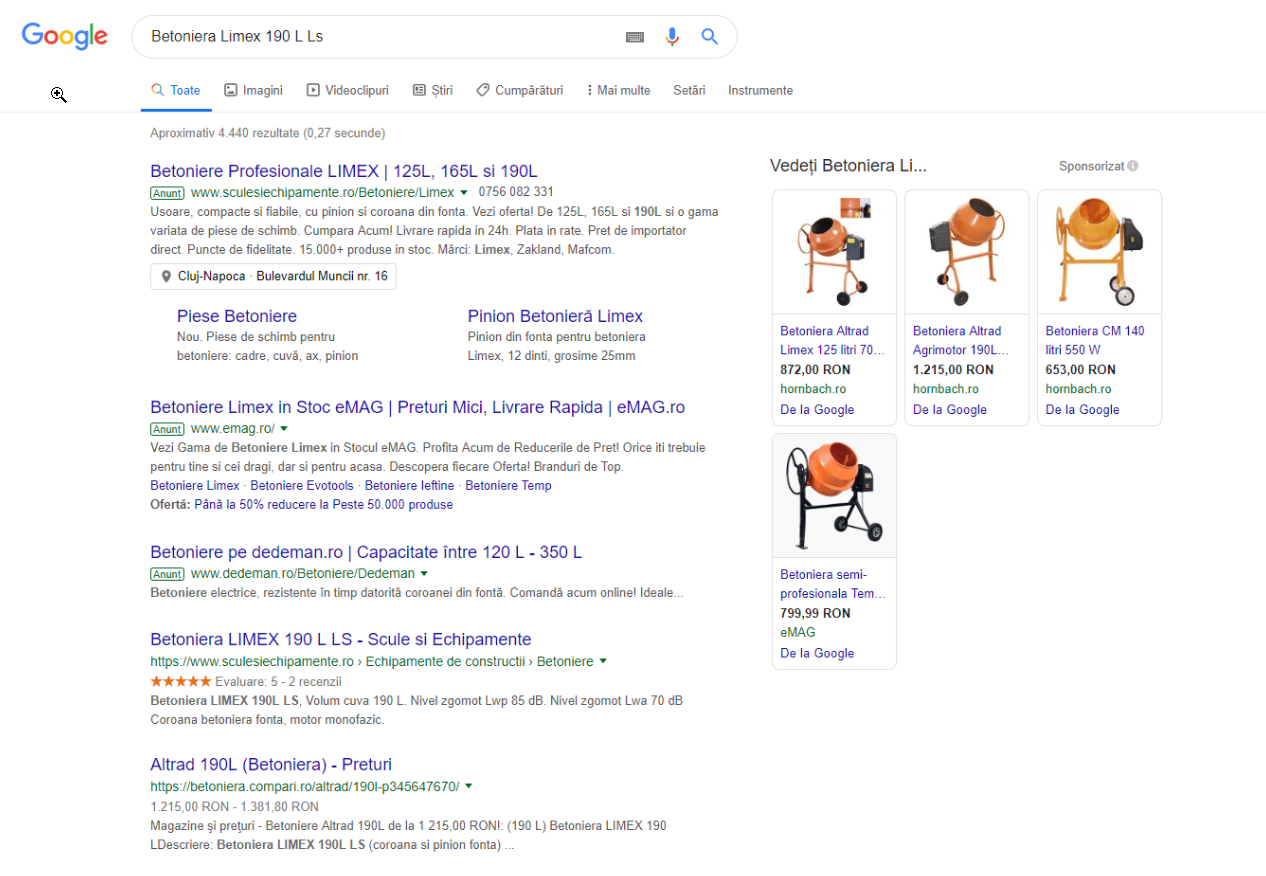Image resolution: width=1266 pixels, height=876 pixels.
Task: Click the Sponsorizat info icon
Action: point(1133,166)
